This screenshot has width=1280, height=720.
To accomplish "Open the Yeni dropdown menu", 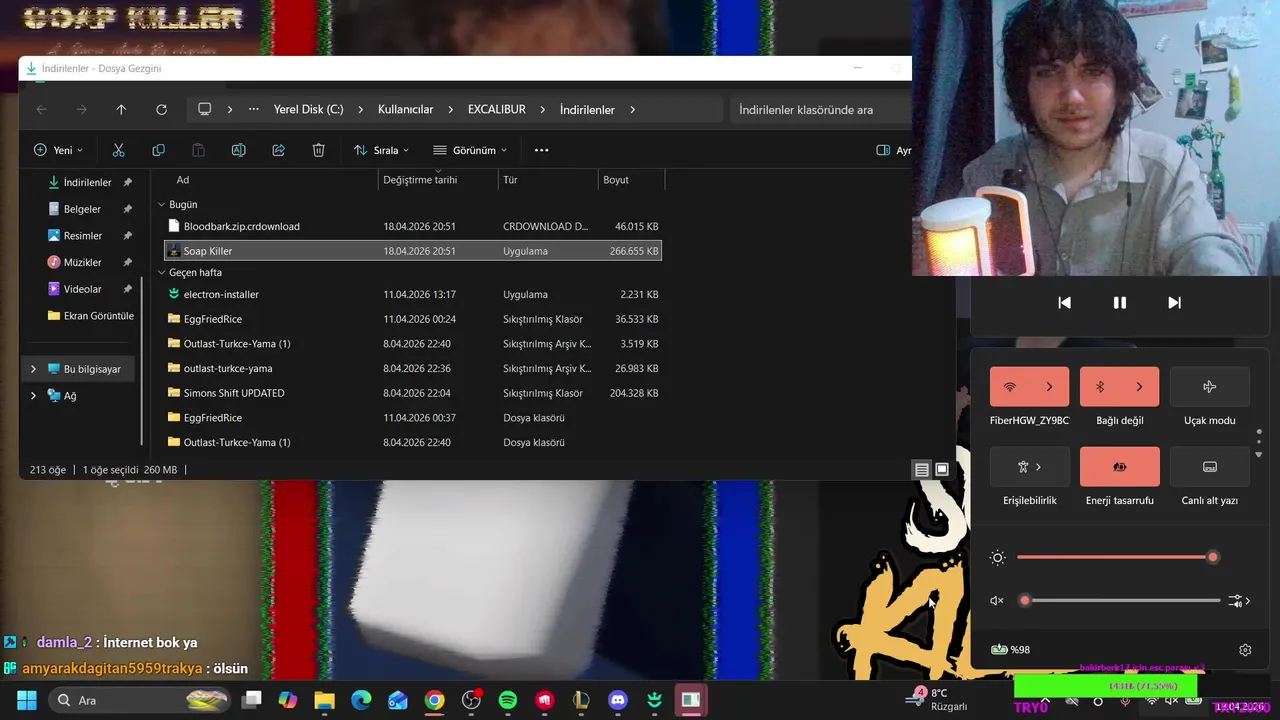I will (58, 150).
